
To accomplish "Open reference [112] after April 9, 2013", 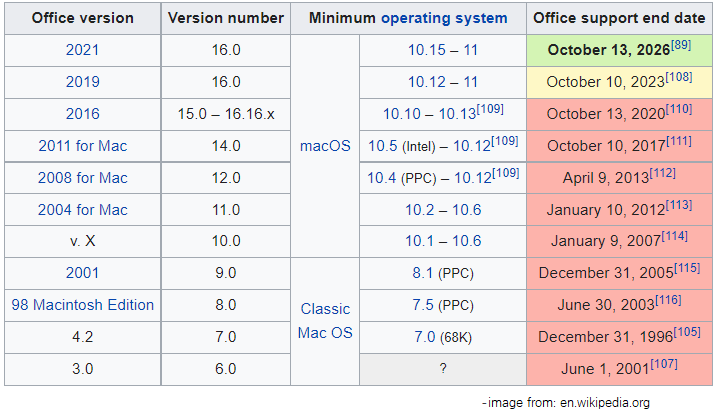I will point(663,173).
